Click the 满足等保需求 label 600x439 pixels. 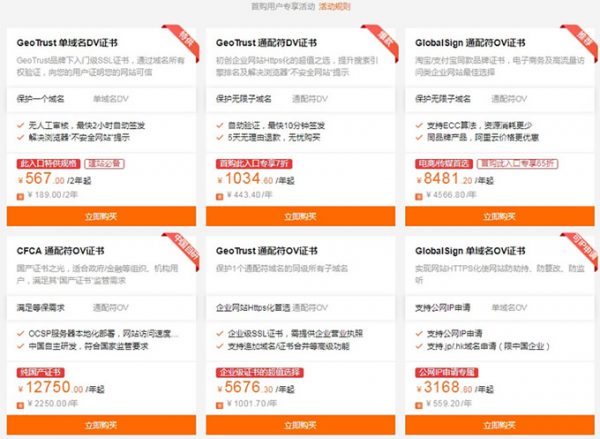point(40,308)
